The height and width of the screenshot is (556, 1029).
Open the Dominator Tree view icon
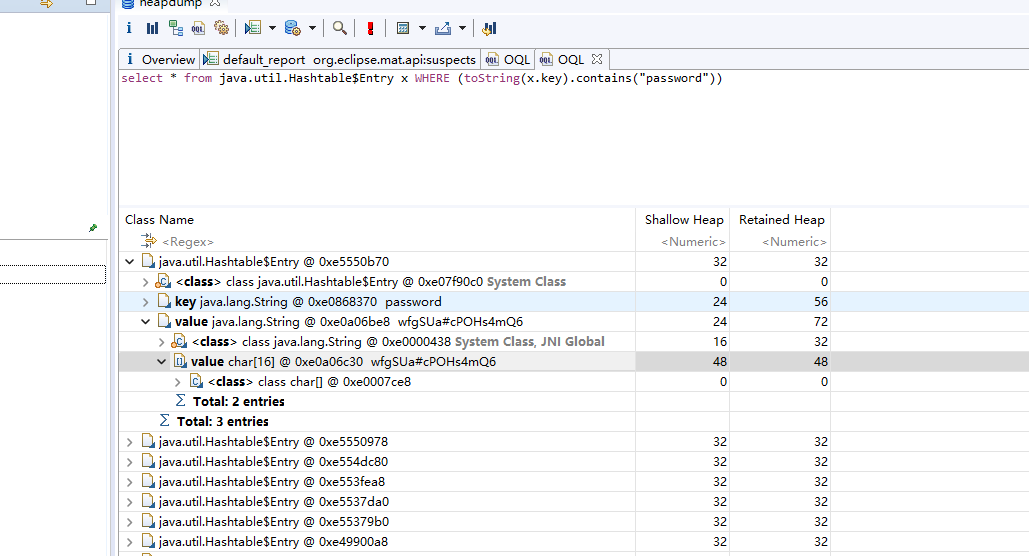click(175, 28)
